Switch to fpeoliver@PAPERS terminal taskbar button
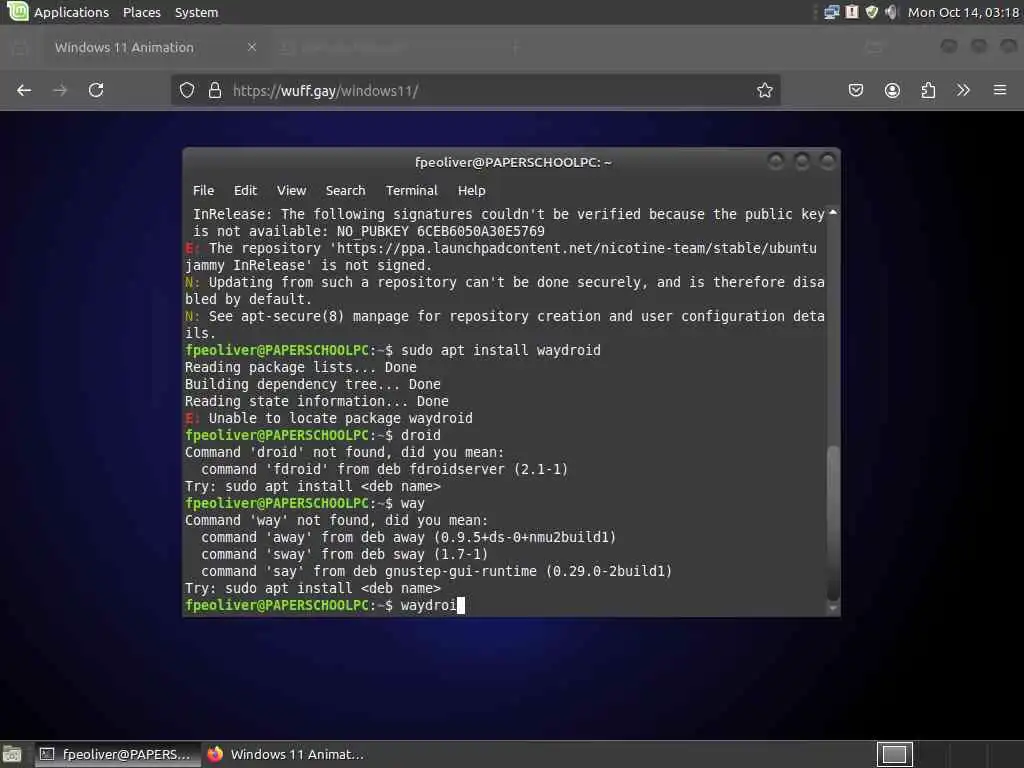Image resolution: width=1024 pixels, height=768 pixels. (x=116, y=754)
